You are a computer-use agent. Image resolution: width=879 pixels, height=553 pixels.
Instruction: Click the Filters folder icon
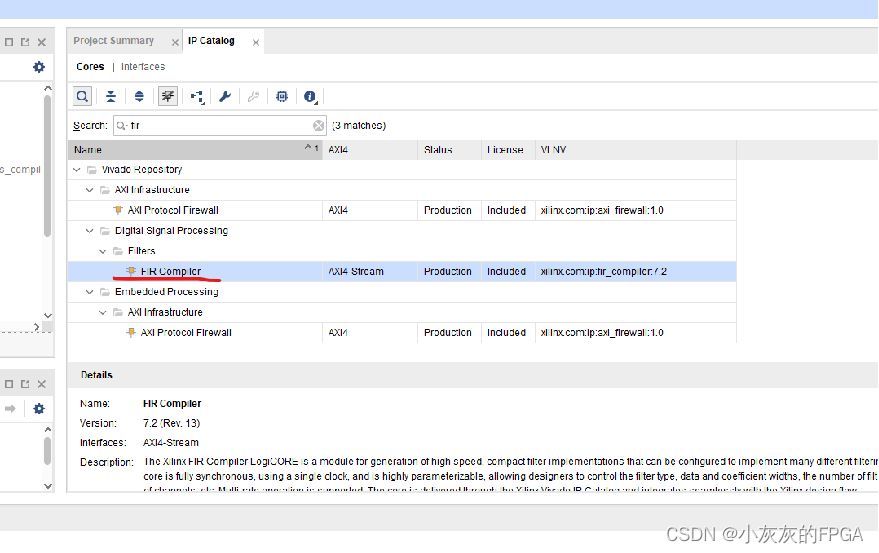coord(118,251)
